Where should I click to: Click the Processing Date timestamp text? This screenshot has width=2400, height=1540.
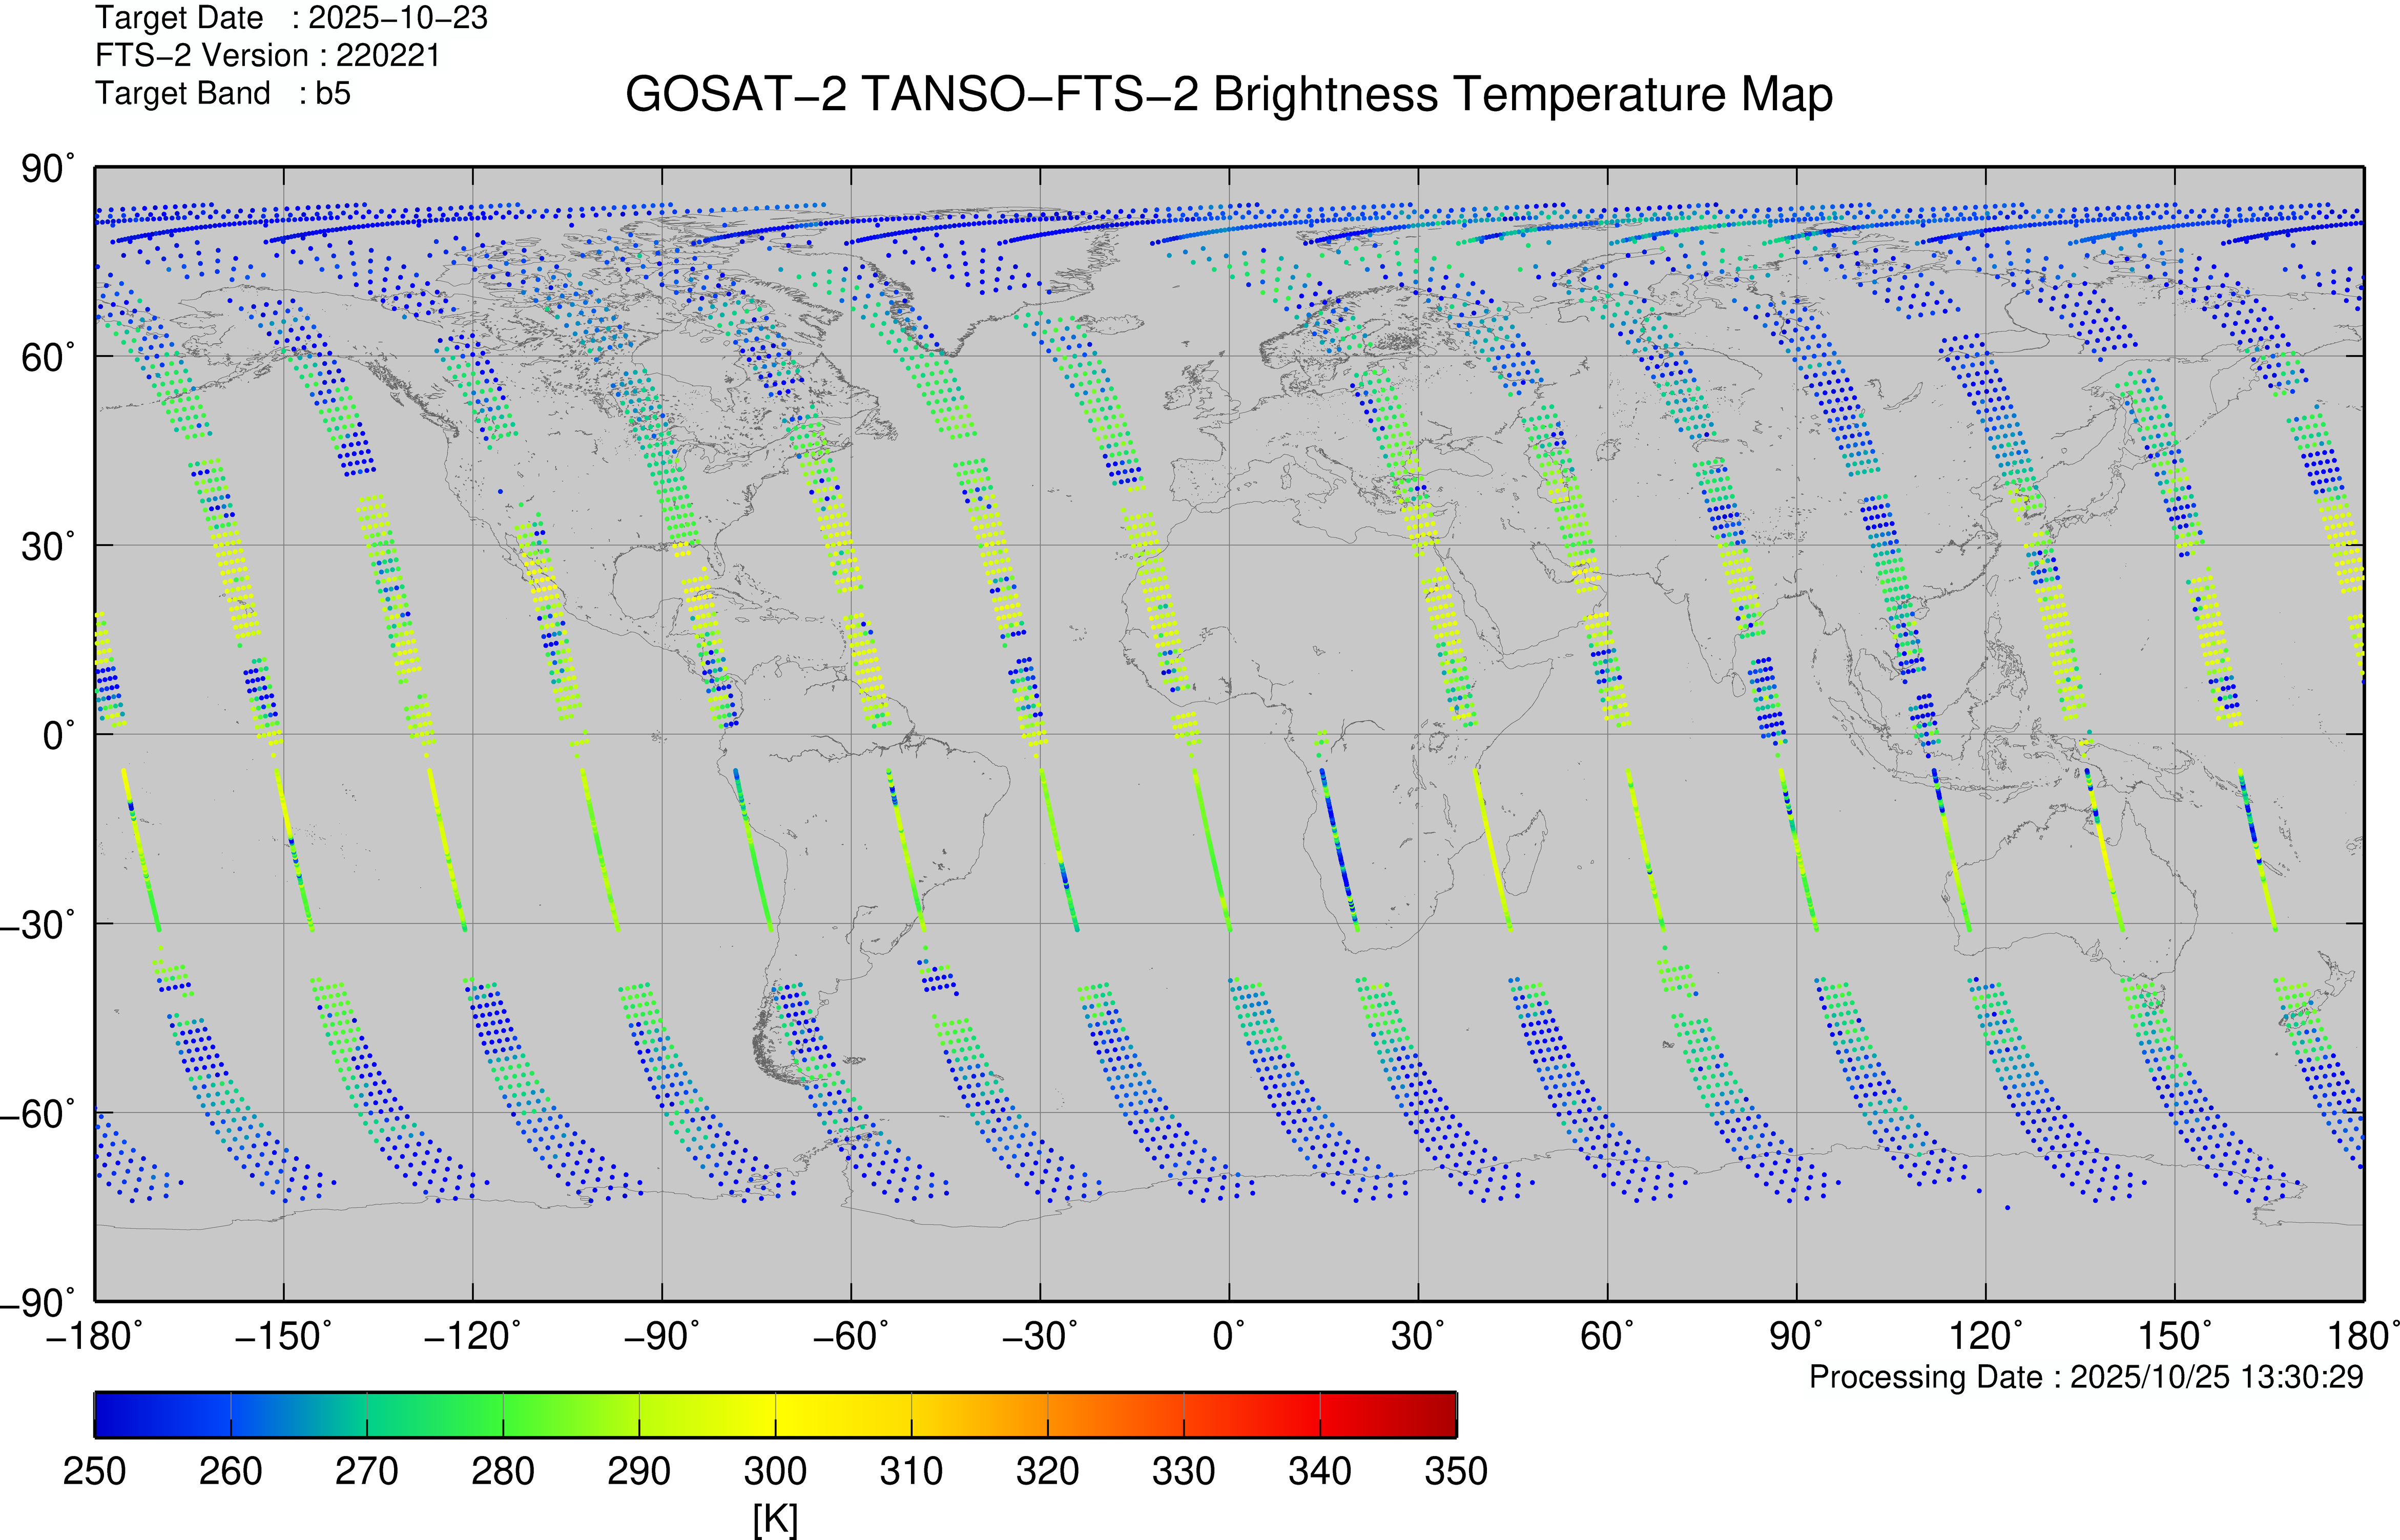[2086, 1377]
